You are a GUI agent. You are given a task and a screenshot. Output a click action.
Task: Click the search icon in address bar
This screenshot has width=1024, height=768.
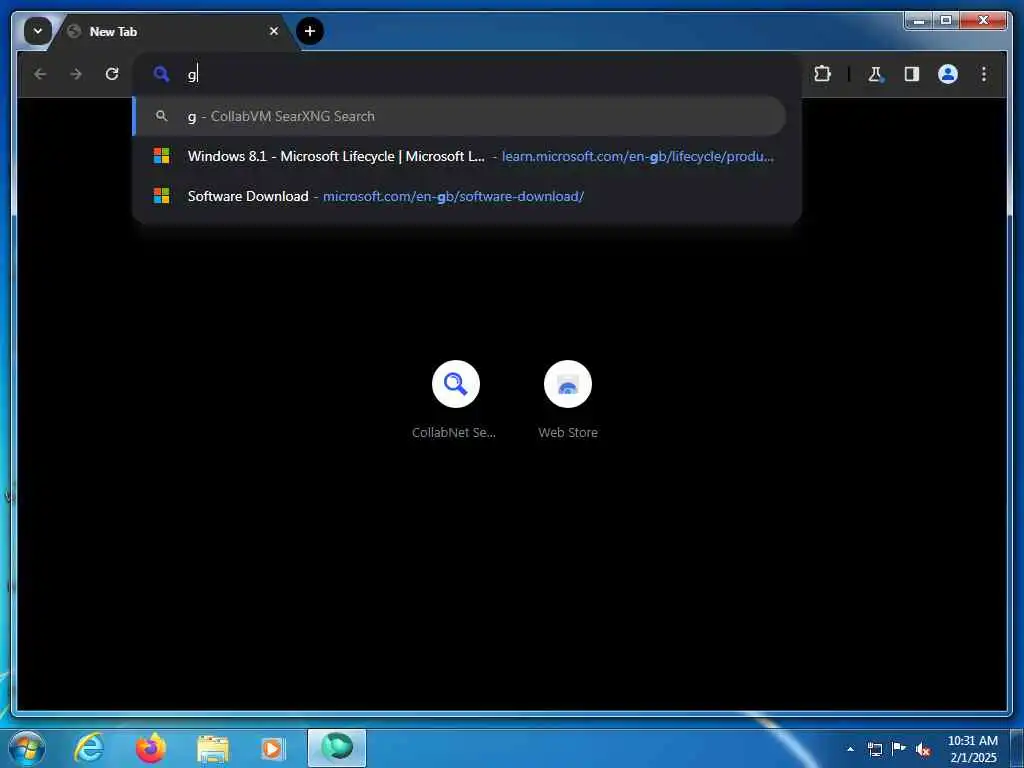161,74
